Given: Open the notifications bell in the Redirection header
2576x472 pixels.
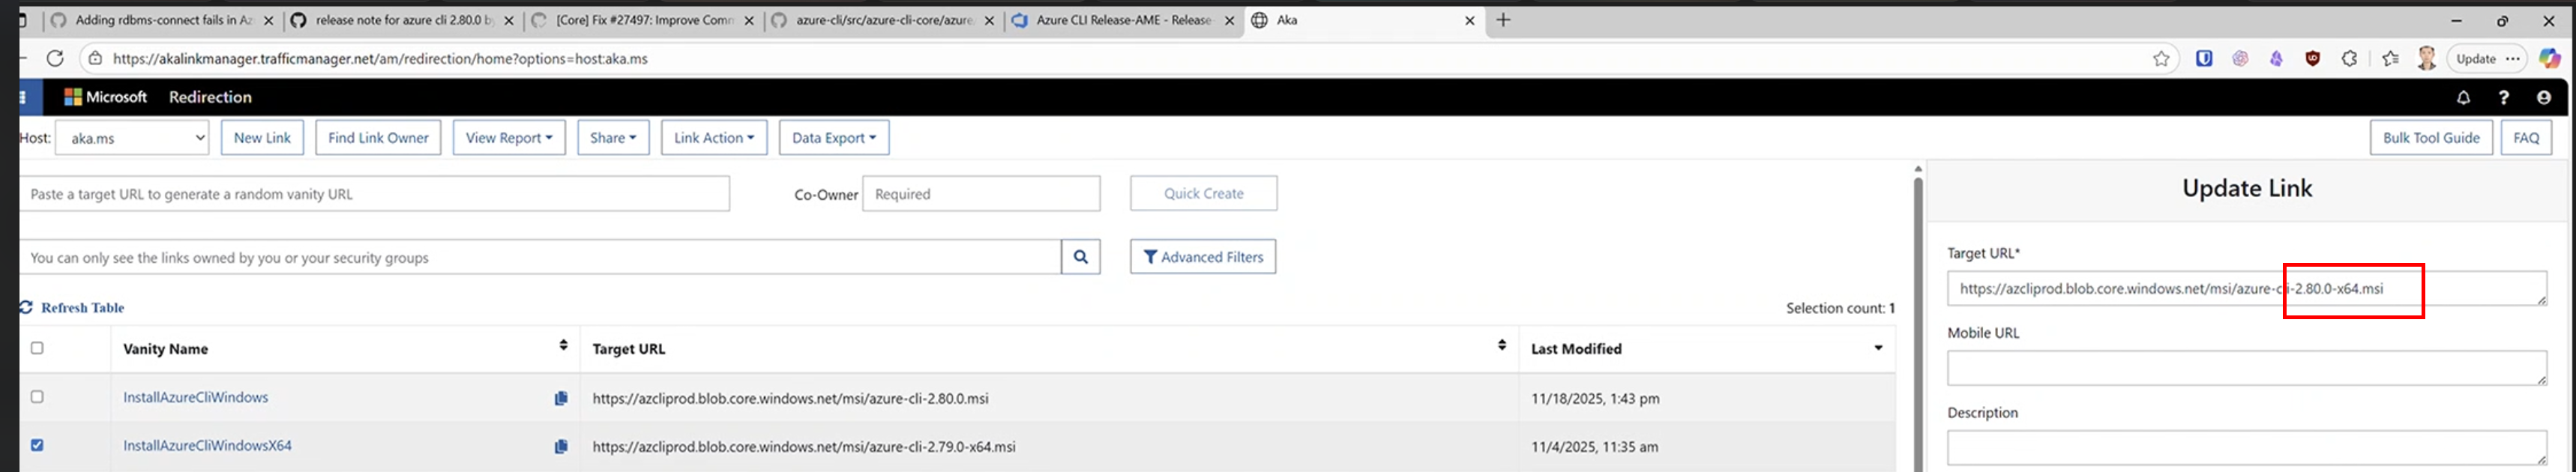Looking at the screenshot, I should pyautogui.click(x=2463, y=97).
